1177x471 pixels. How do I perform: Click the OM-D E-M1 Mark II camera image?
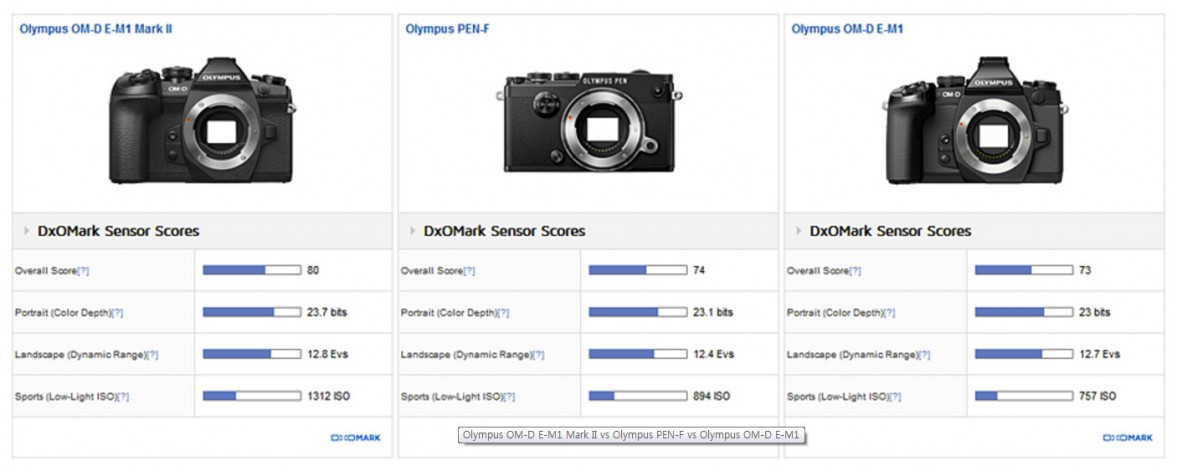[203, 120]
